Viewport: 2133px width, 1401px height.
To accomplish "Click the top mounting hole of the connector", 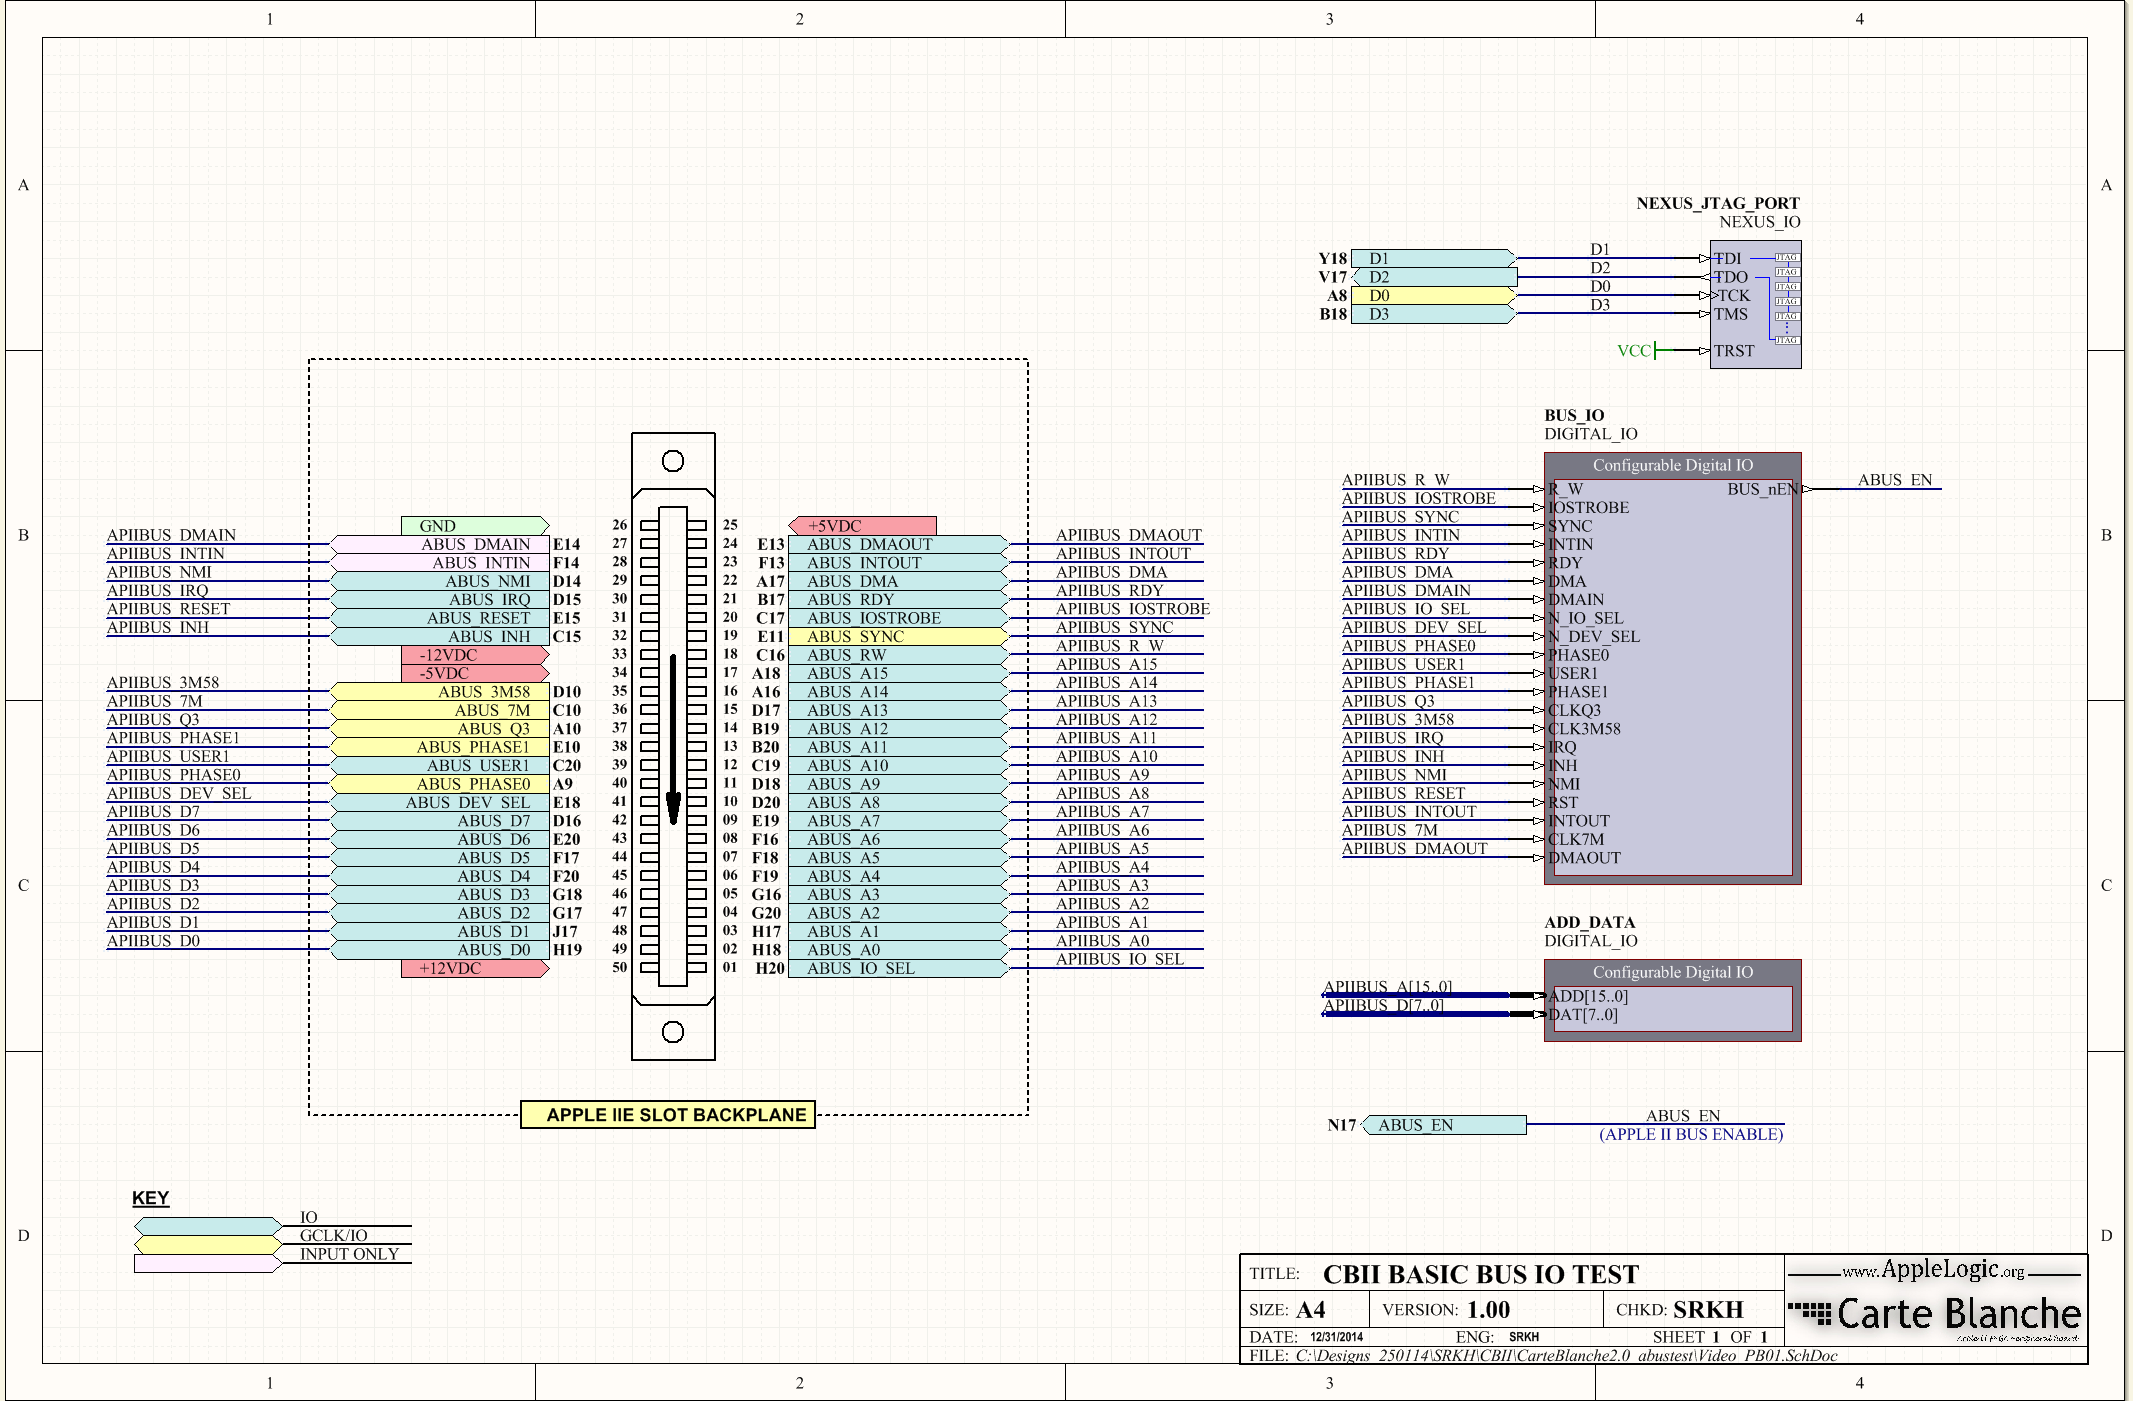I will click(x=673, y=461).
